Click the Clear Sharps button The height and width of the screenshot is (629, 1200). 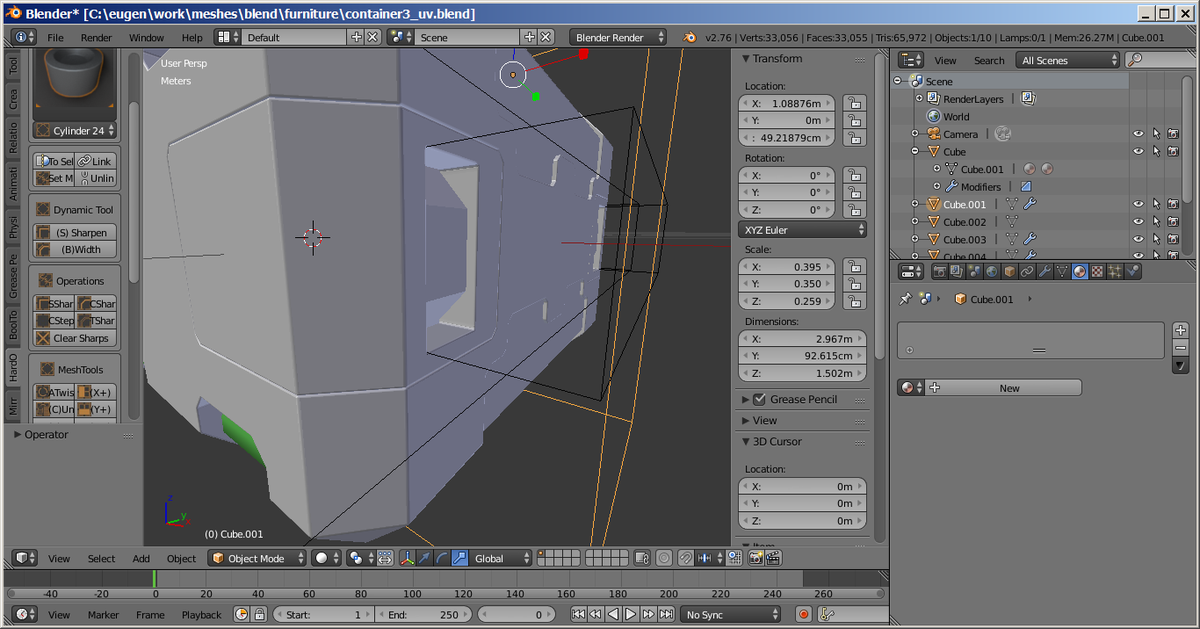(75, 338)
